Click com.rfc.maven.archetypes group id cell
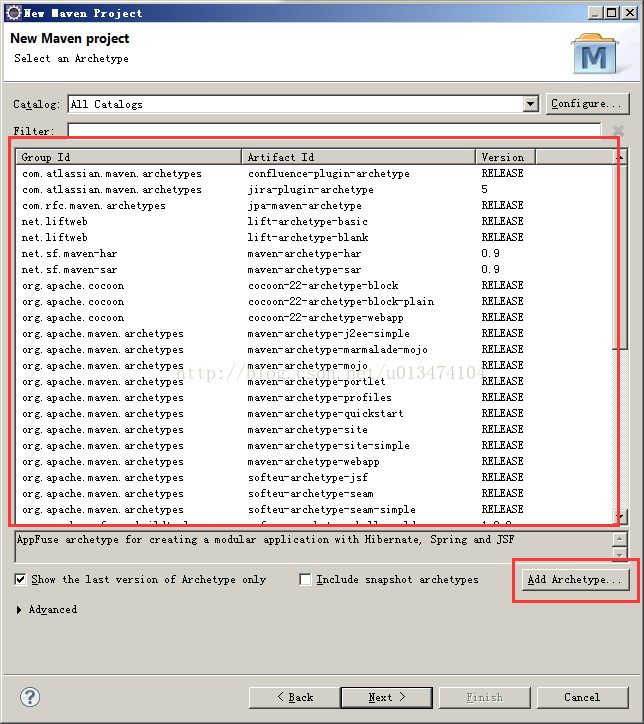Viewport: 644px width, 724px height. (x=94, y=205)
